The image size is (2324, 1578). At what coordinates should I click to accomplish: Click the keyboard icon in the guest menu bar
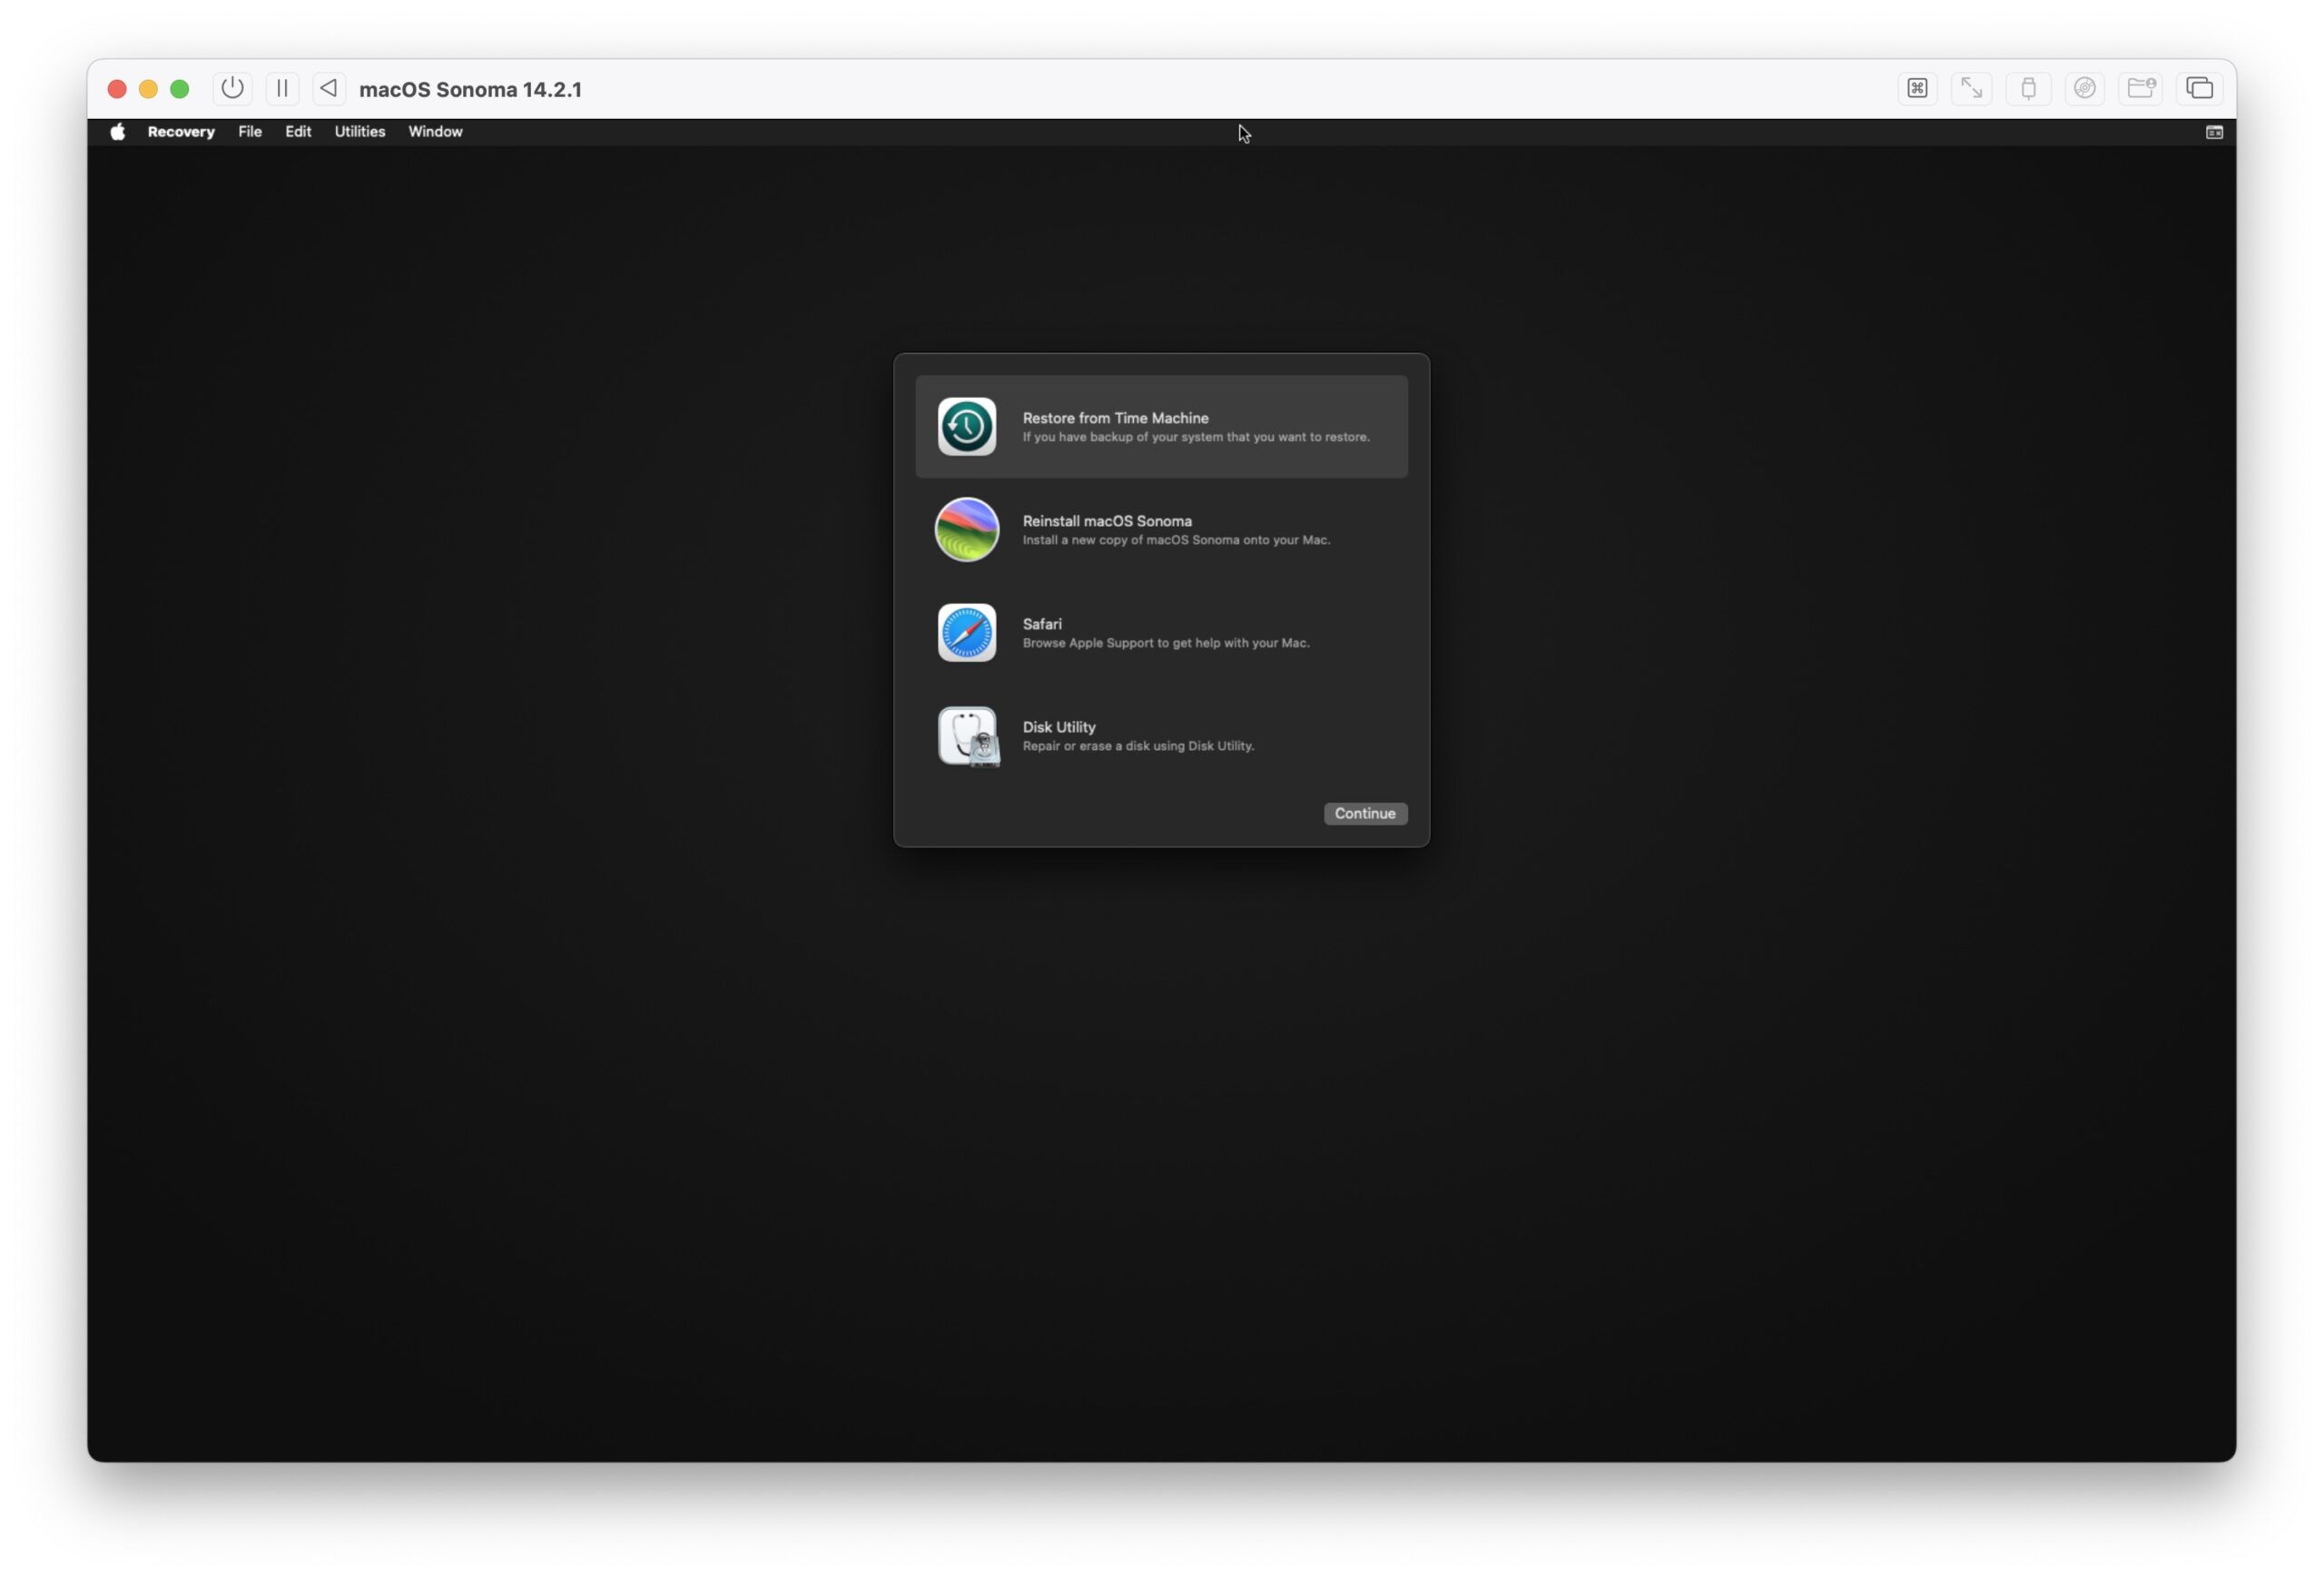(x=2213, y=131)
